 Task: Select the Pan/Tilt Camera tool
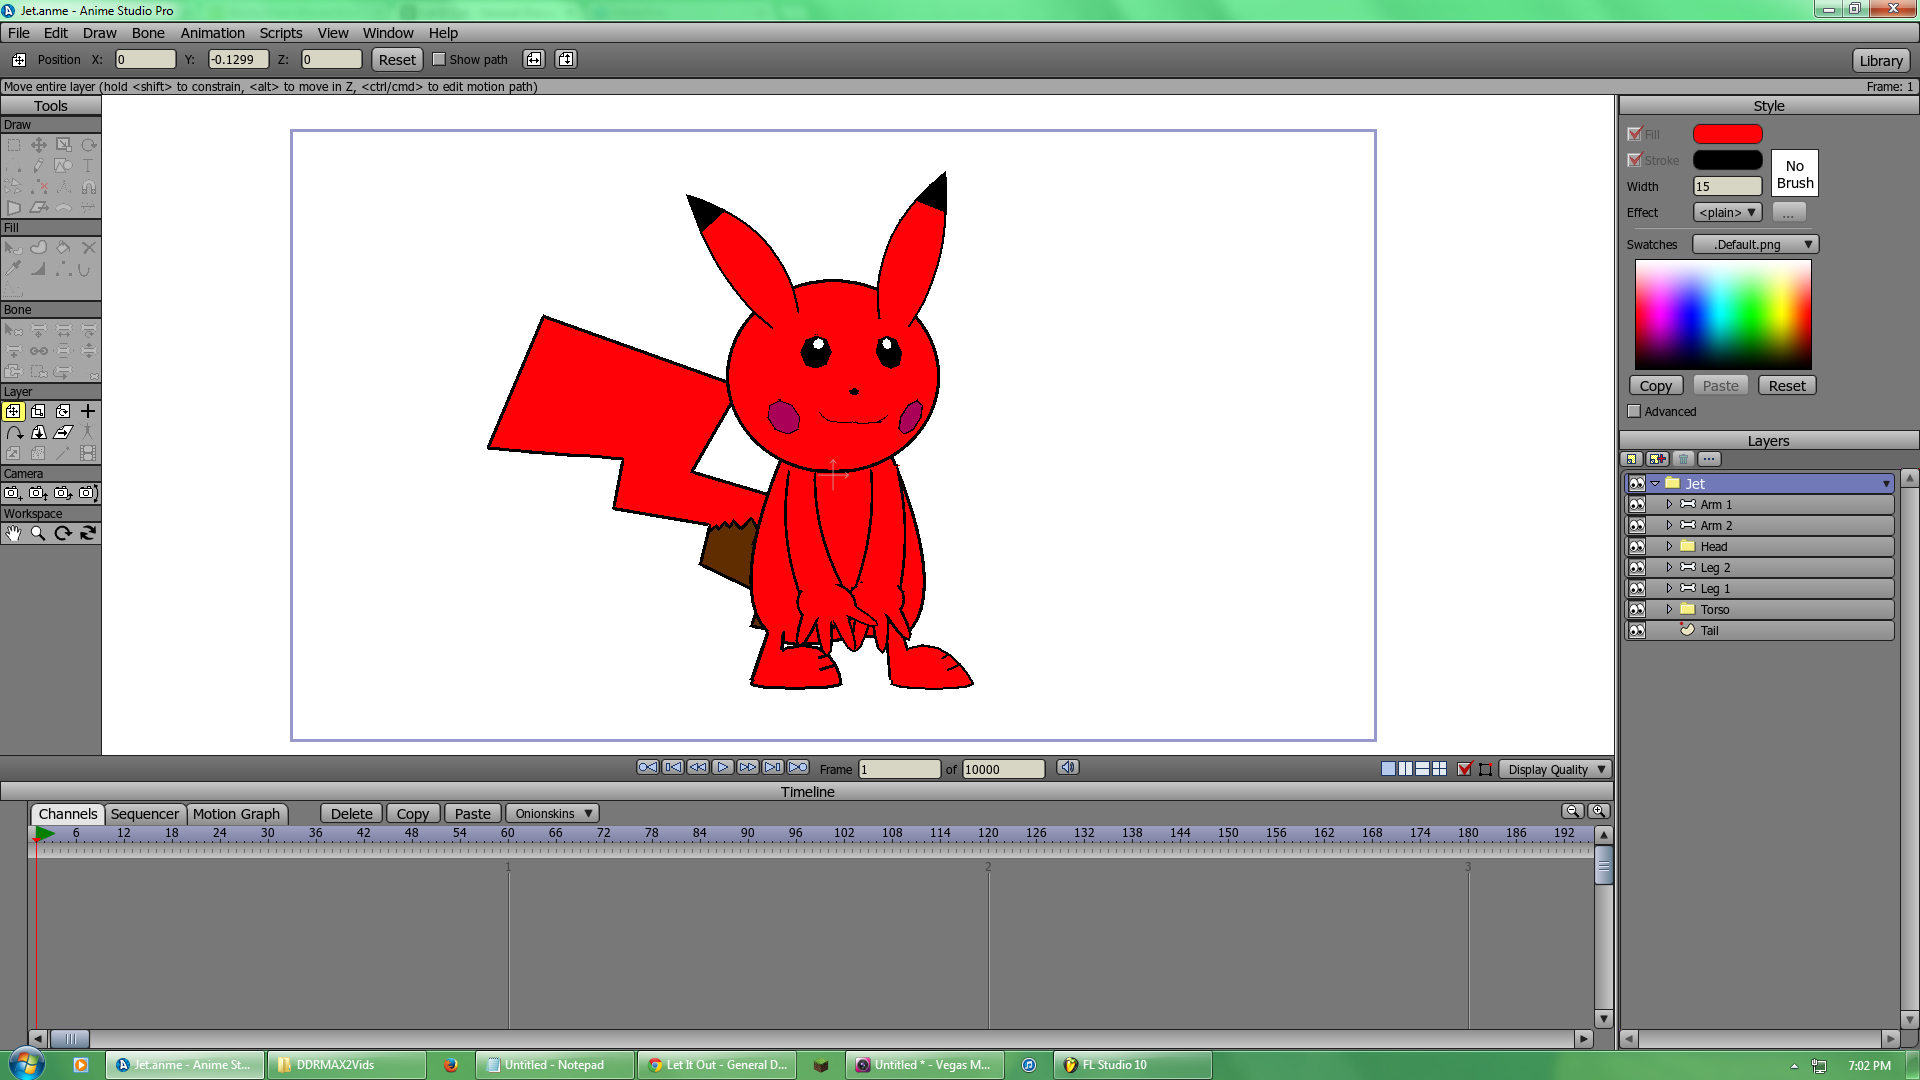[88, 494]
